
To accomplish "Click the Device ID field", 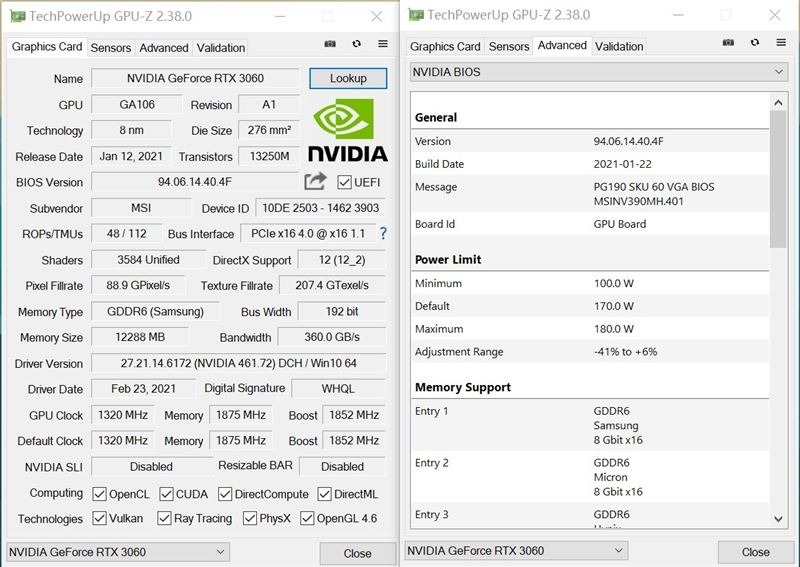I will (320, 208).
